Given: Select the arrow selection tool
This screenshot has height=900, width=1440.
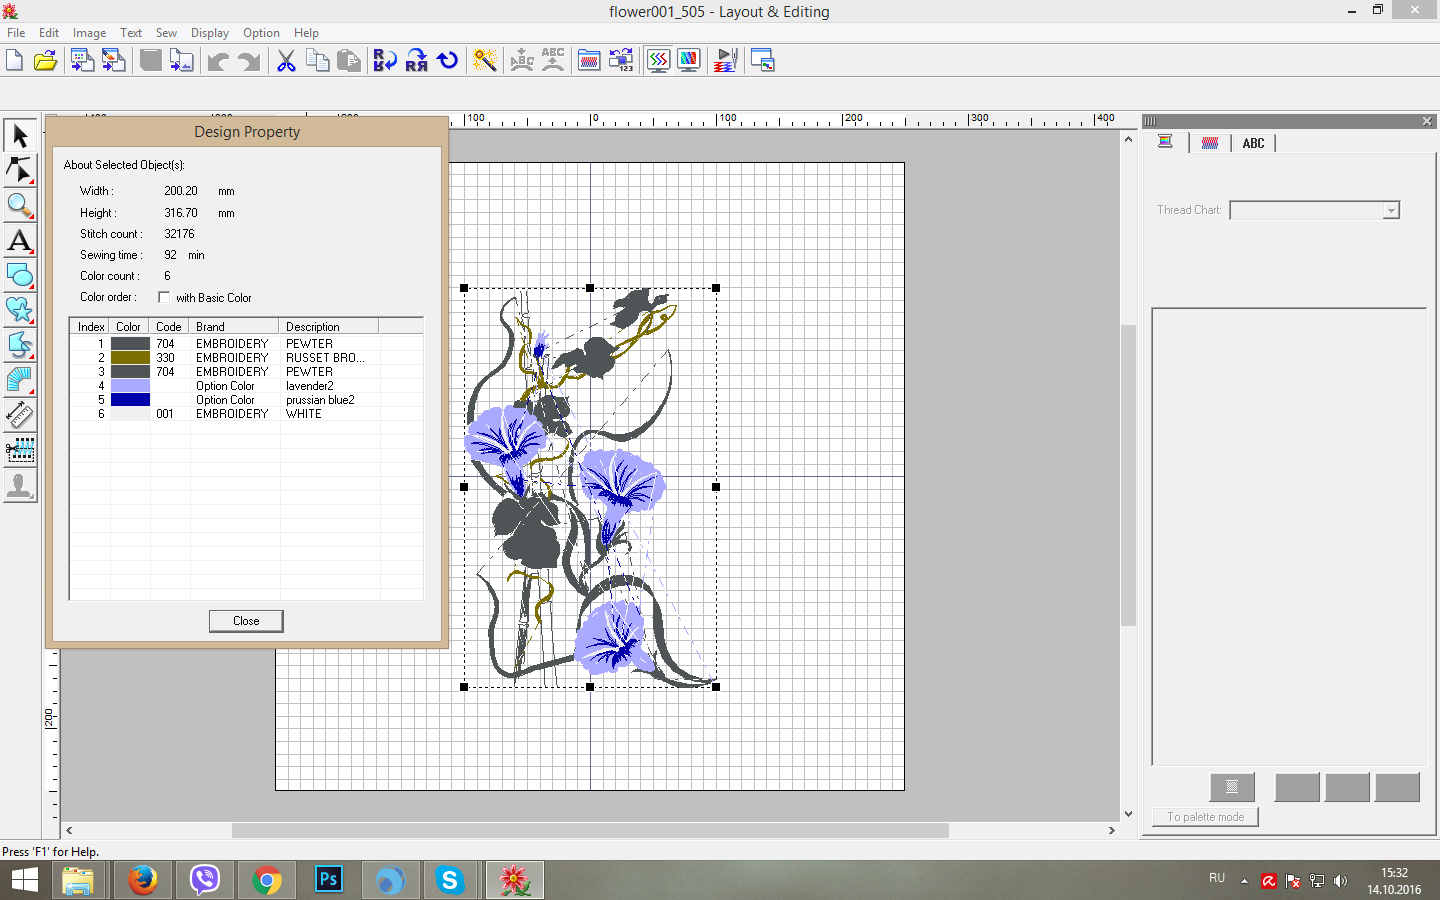Looking at the screenshot, I should click(x=20, y=135).
